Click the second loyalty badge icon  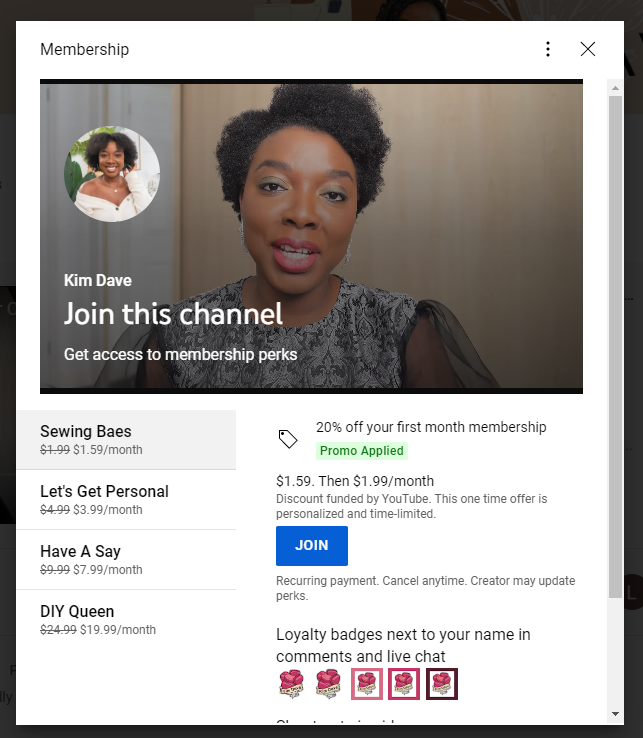click(328, 684)
